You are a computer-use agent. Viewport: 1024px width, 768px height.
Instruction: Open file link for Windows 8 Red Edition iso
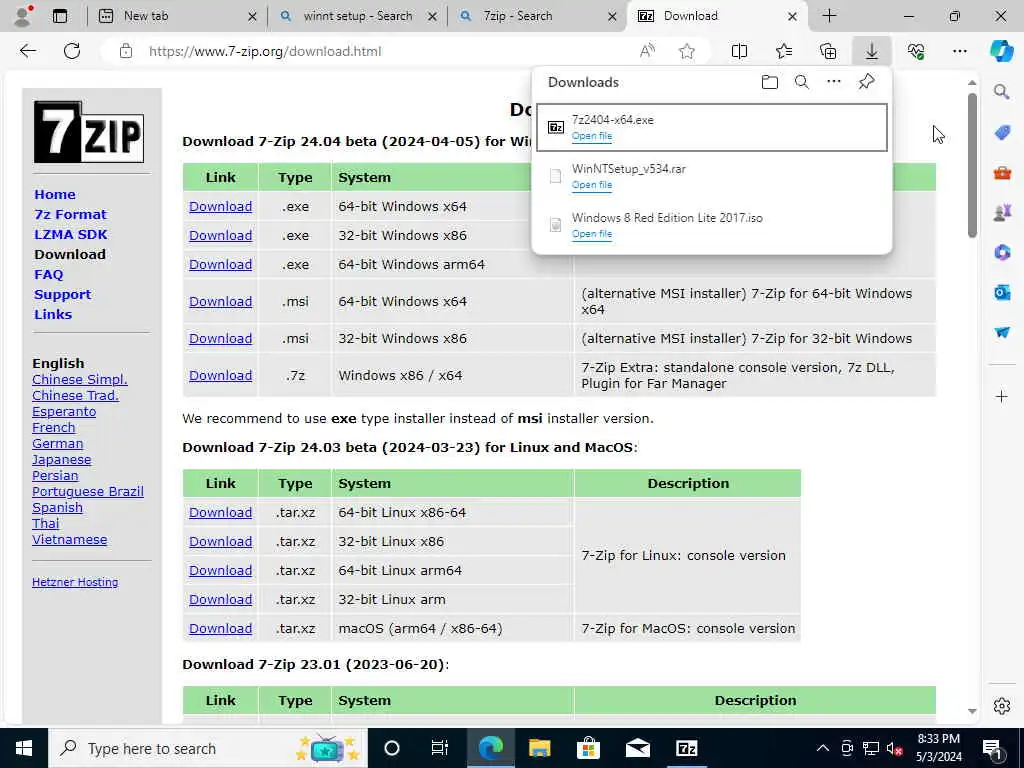click(592, 234)
